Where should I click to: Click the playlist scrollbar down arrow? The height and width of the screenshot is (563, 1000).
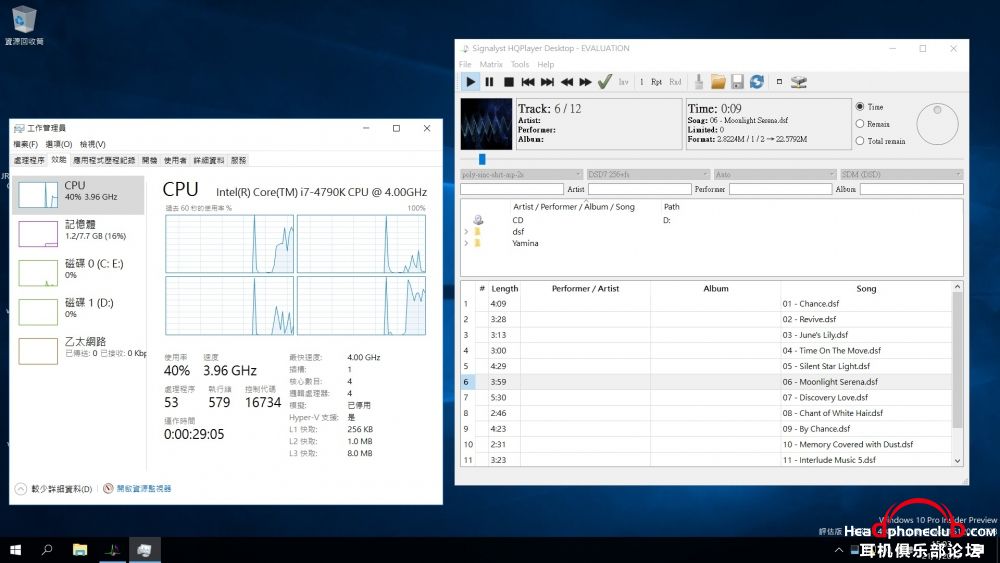[x=957, y=460]
